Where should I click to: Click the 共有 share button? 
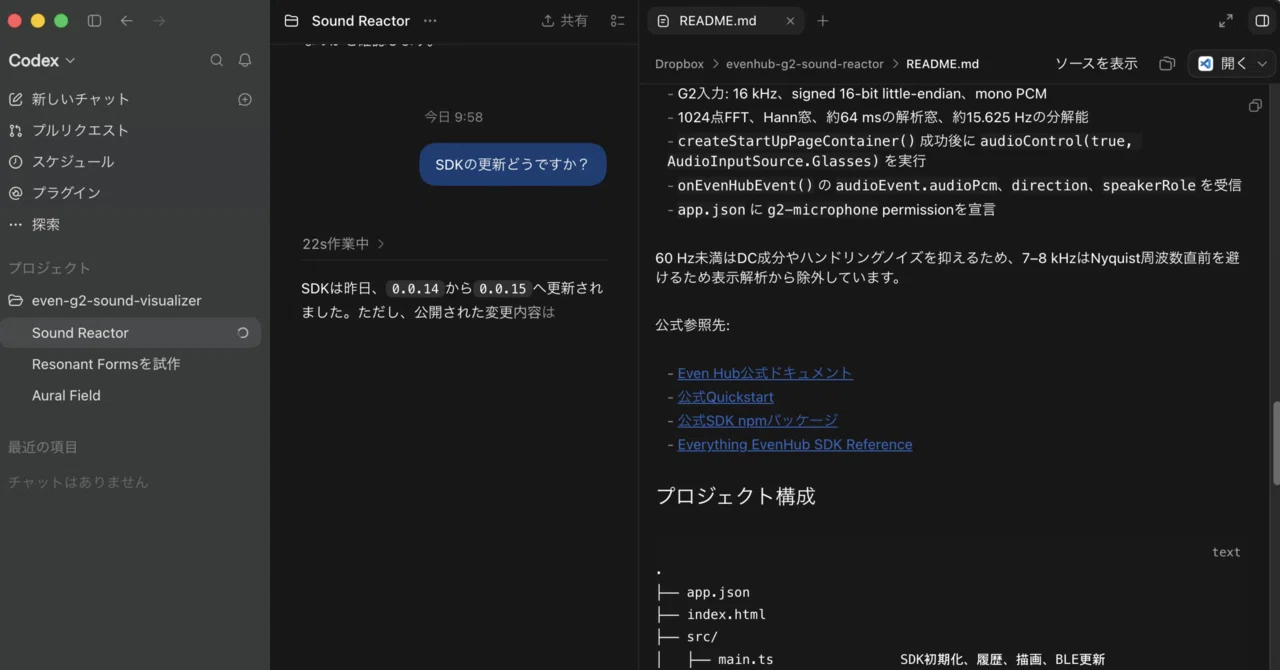[564, 20]
